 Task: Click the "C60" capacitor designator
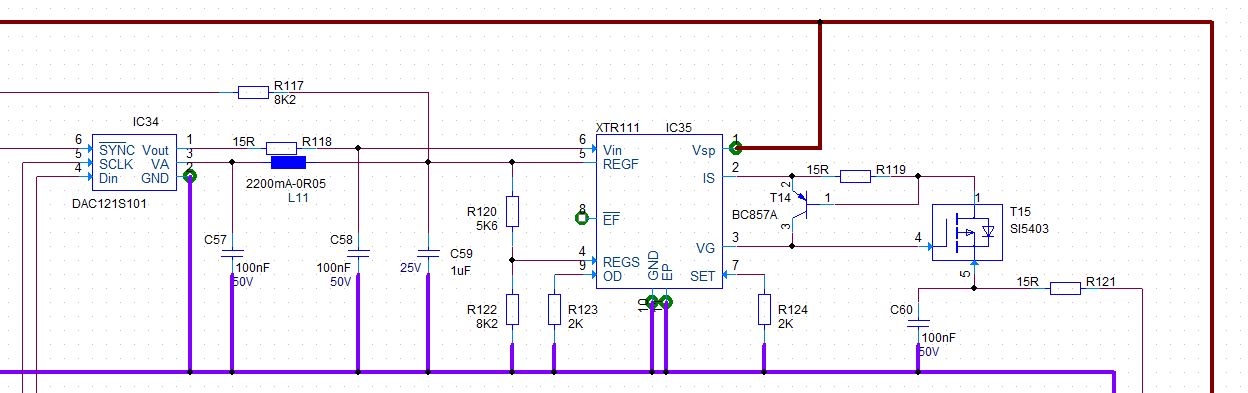(x=901, y=310)
